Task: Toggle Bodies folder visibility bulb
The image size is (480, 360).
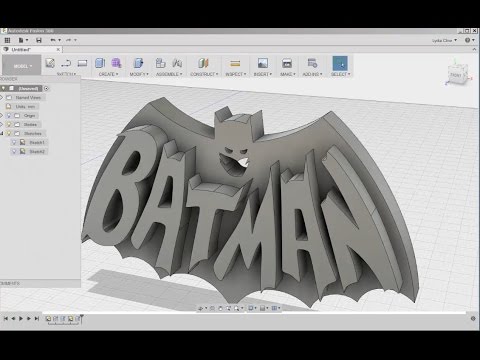Action: pos(9,124)
